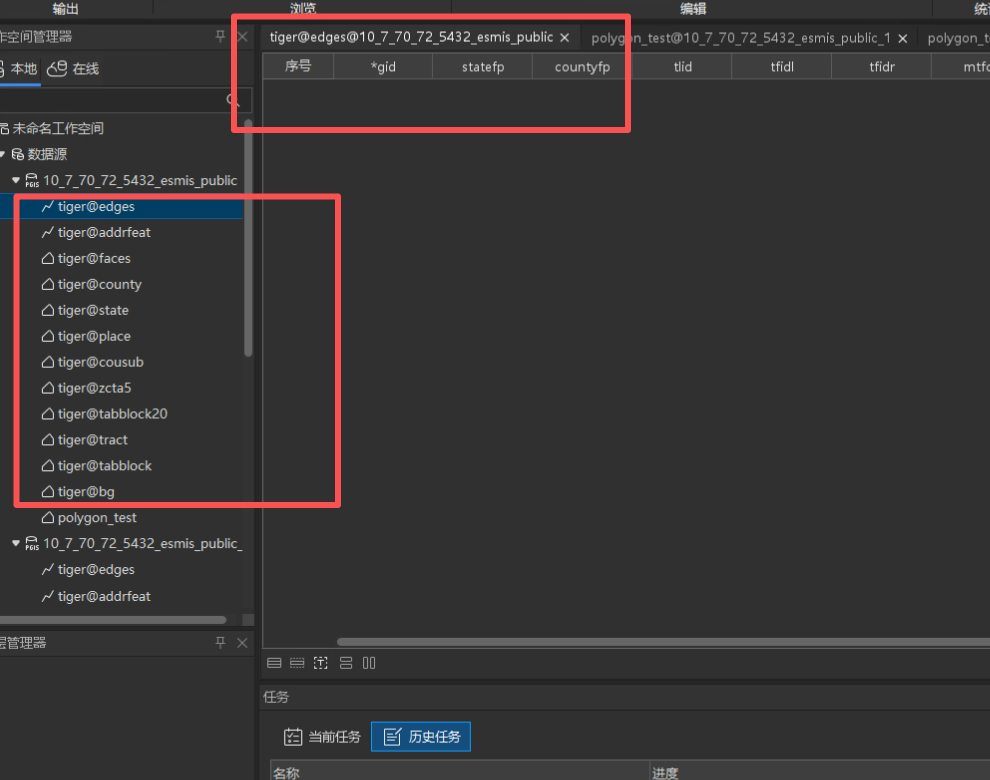Pin the layer manager panel
The image size is (990, 780).
tap(220, 642)
